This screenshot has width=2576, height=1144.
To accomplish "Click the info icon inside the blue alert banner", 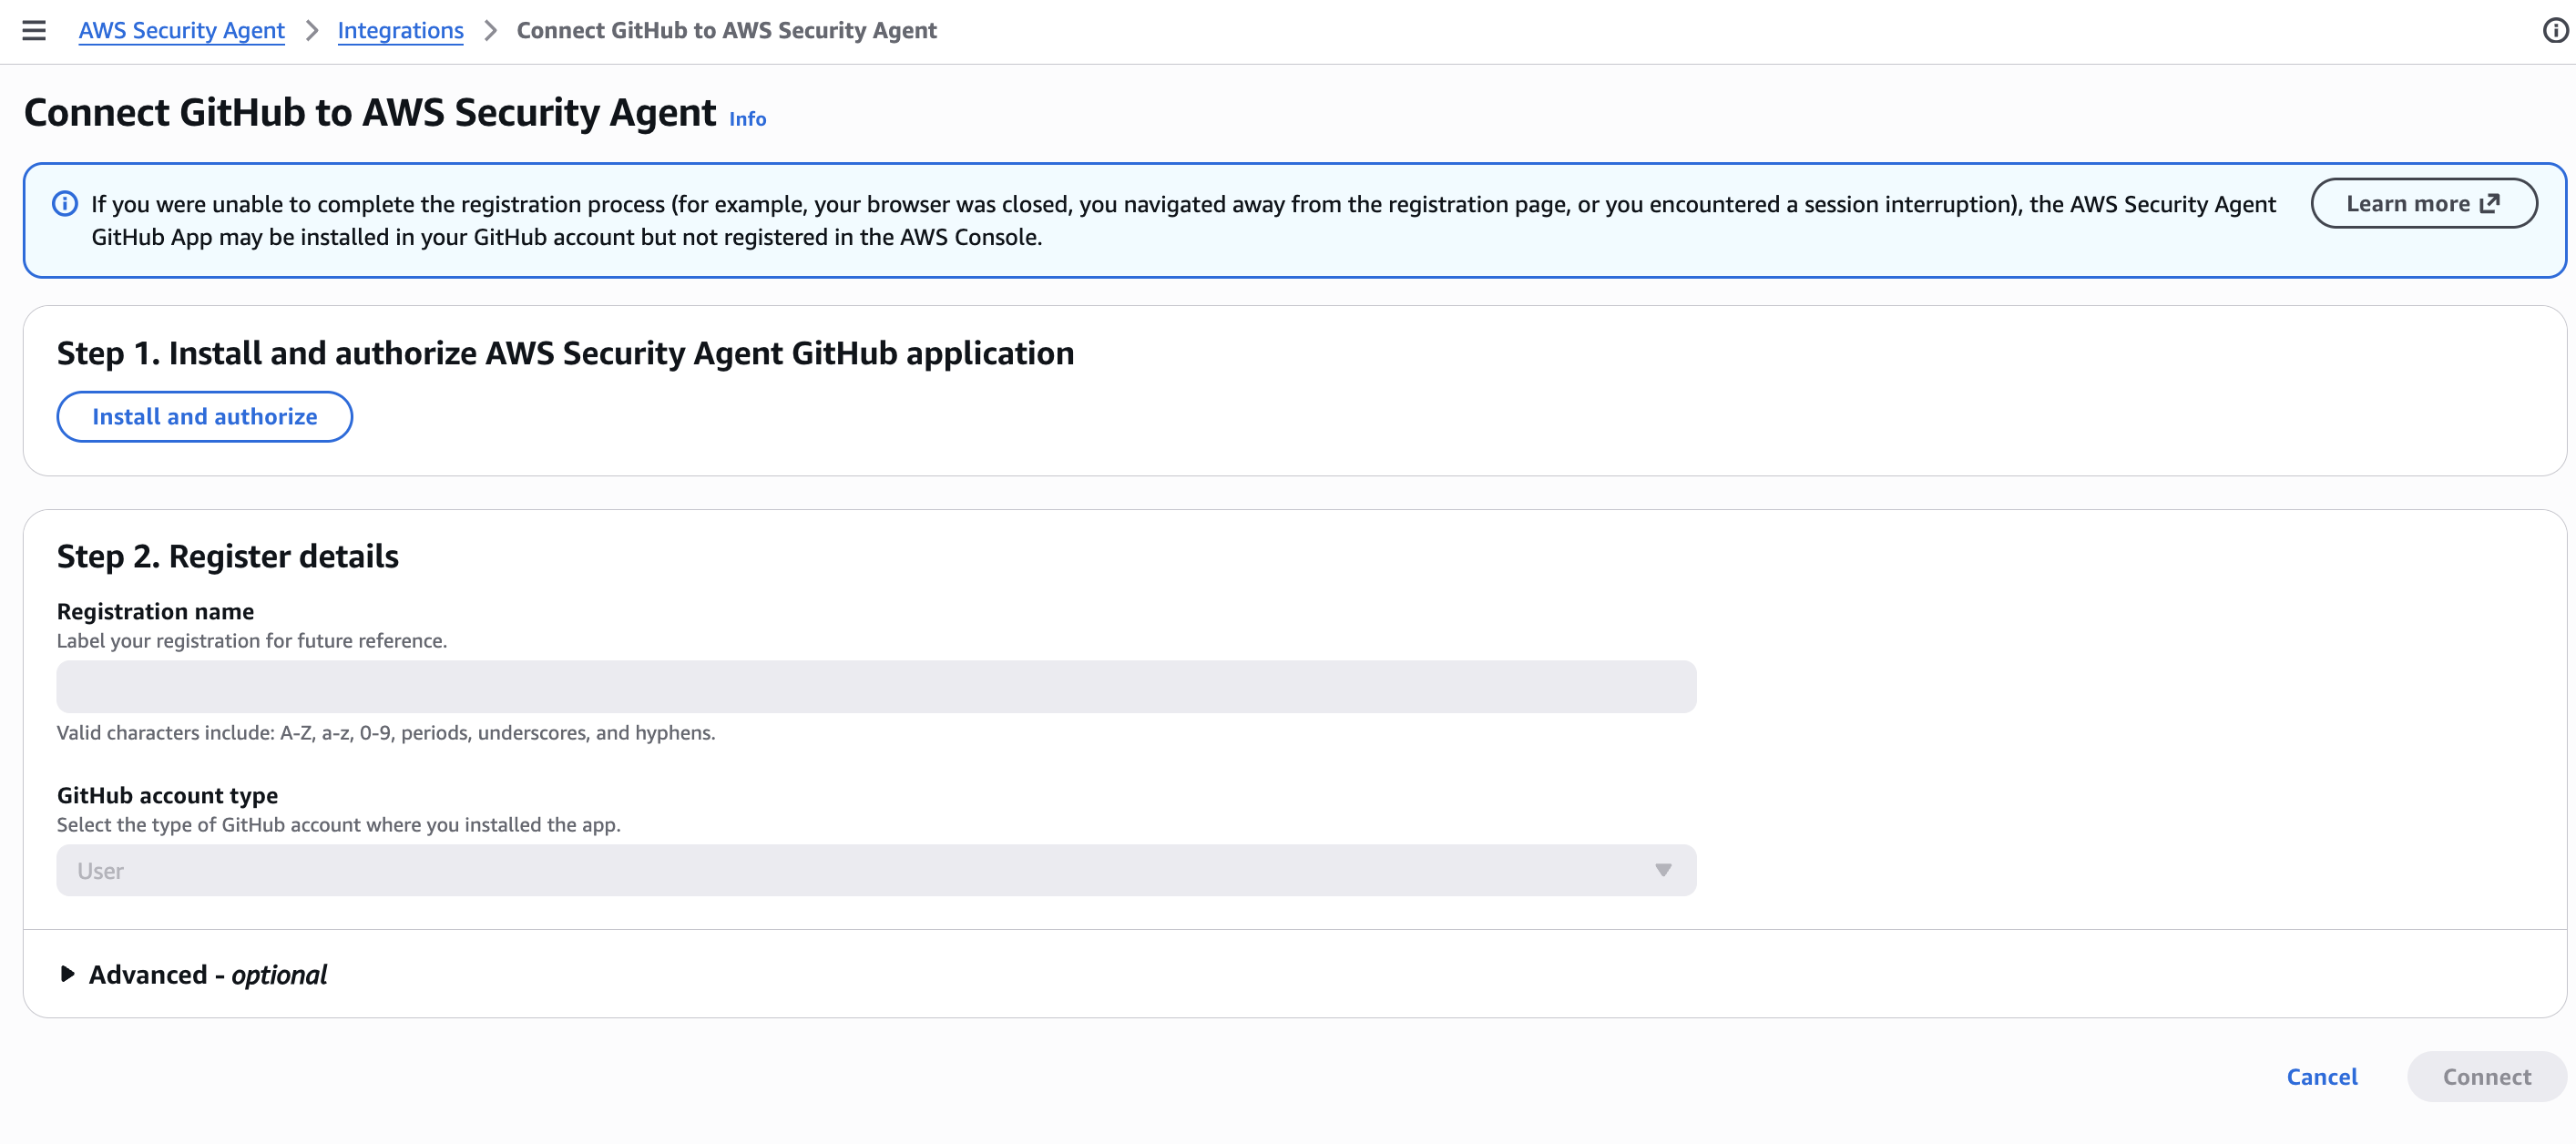I will pos(64,203).
